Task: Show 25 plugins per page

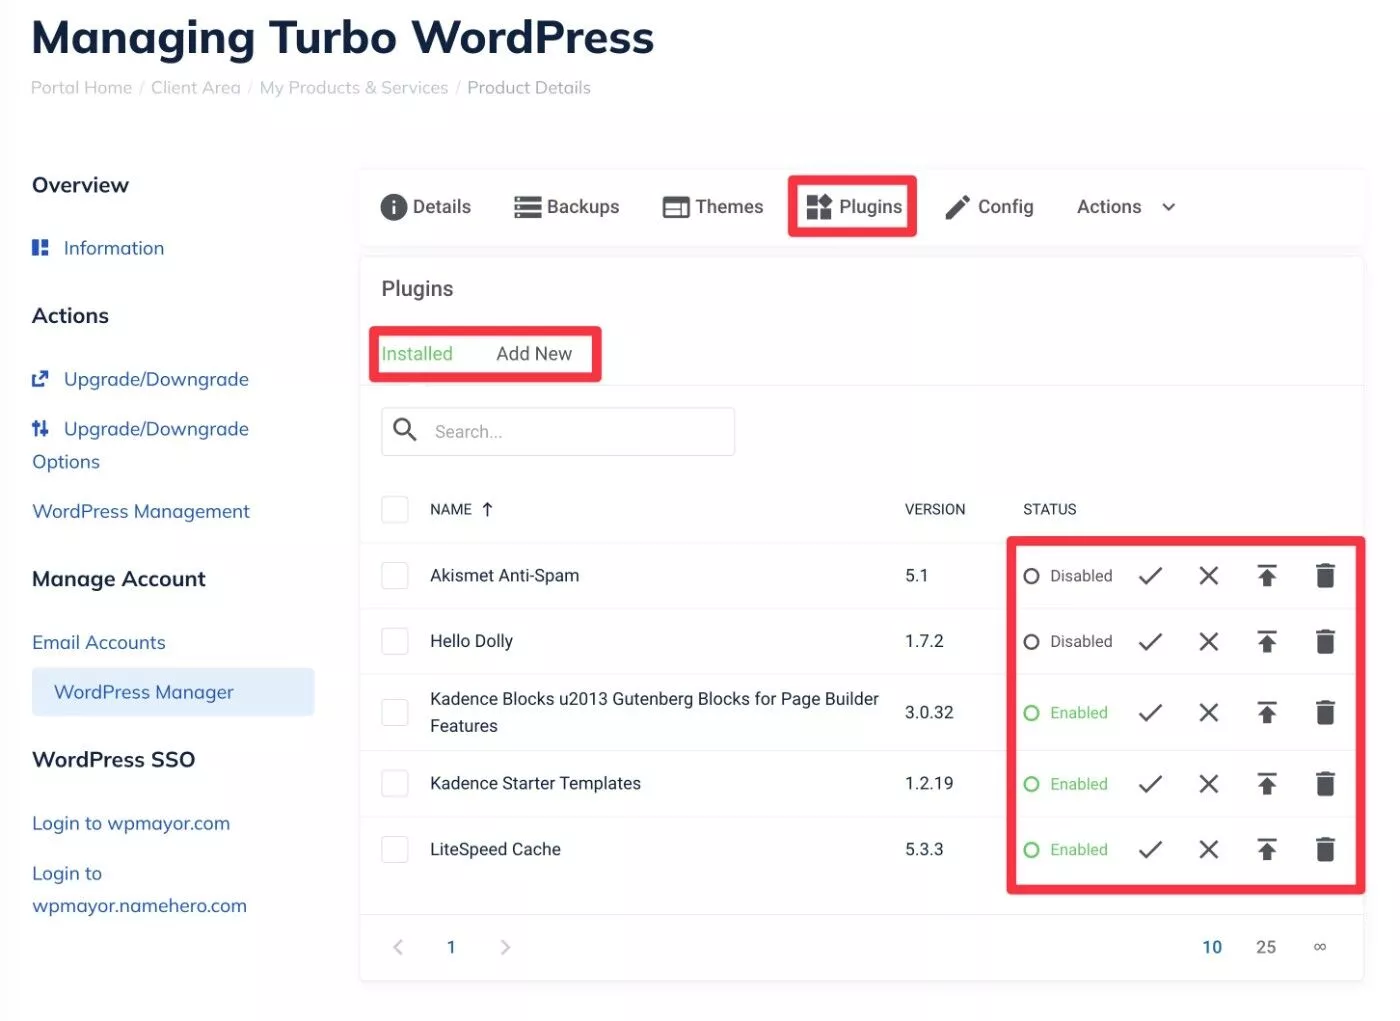Action: point(1266,947)
